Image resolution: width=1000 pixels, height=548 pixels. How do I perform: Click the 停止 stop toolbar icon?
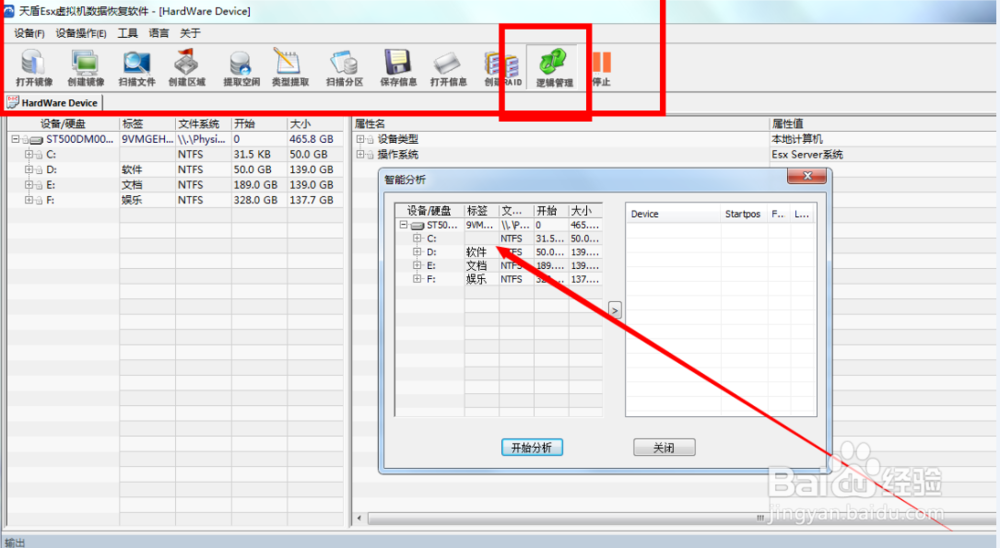pos(601,68)
